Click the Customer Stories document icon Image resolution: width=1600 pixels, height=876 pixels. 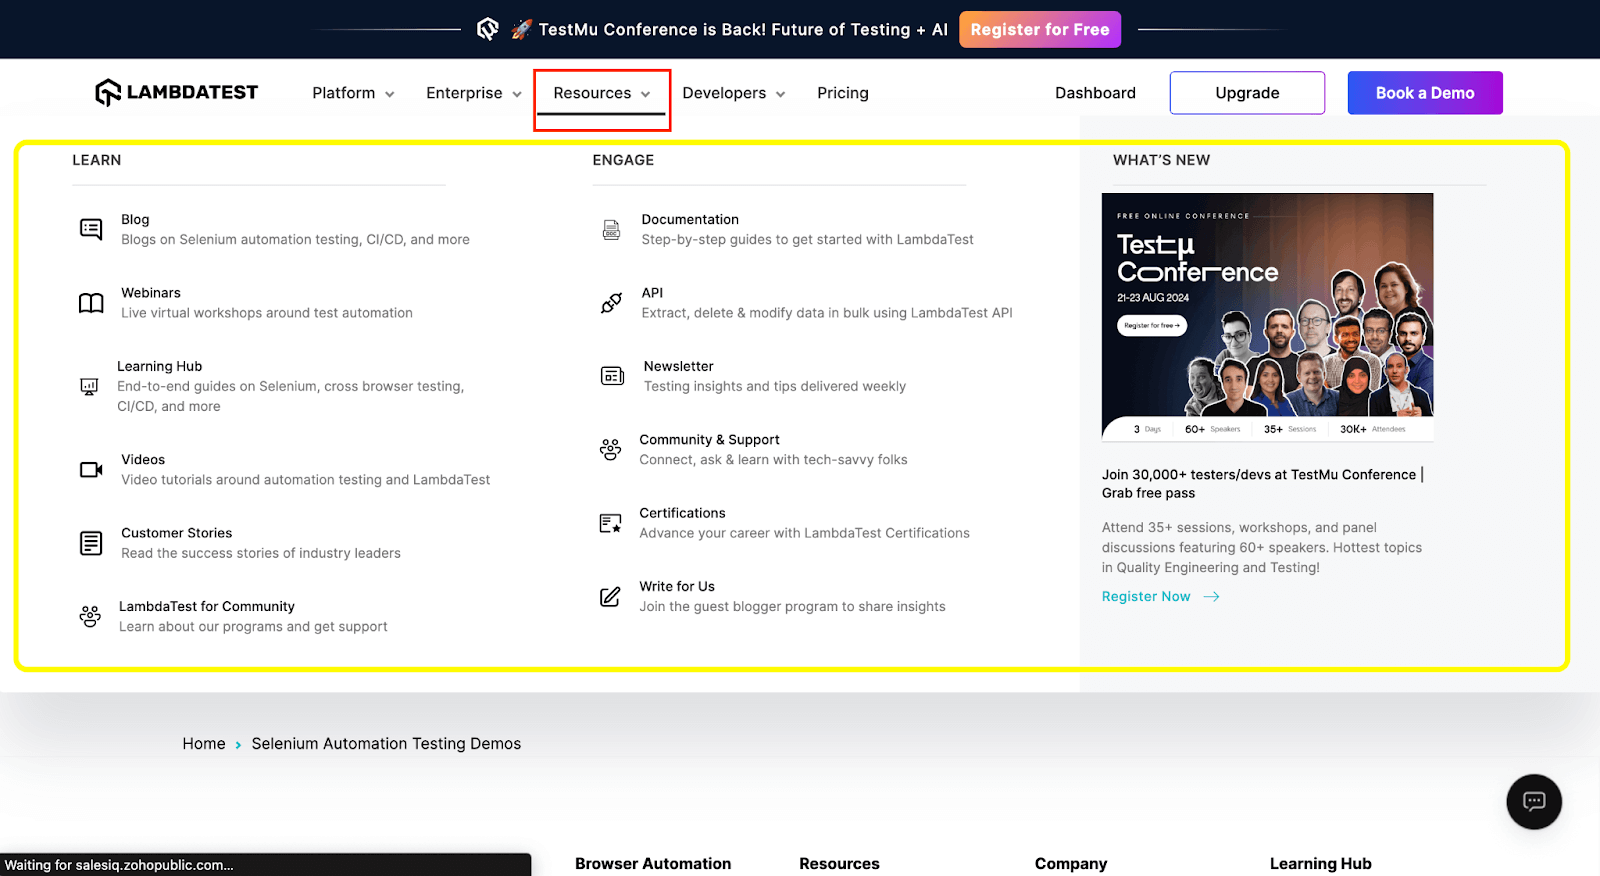point(91,543)
